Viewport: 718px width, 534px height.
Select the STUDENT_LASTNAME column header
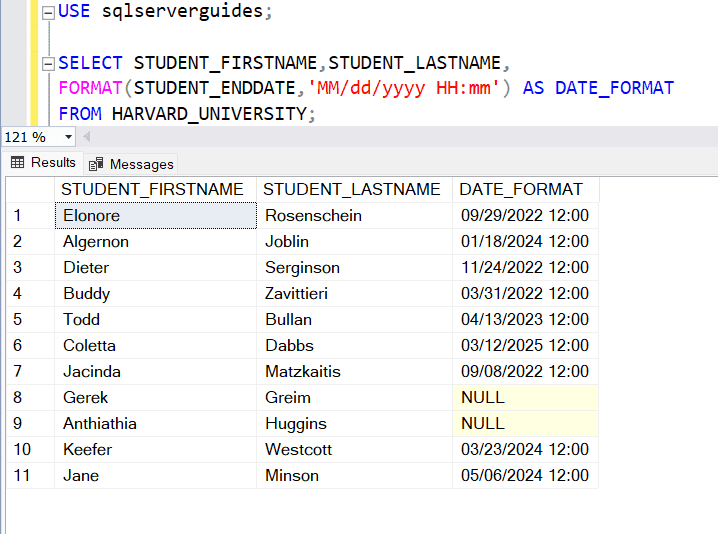click(x=354, y=190)
